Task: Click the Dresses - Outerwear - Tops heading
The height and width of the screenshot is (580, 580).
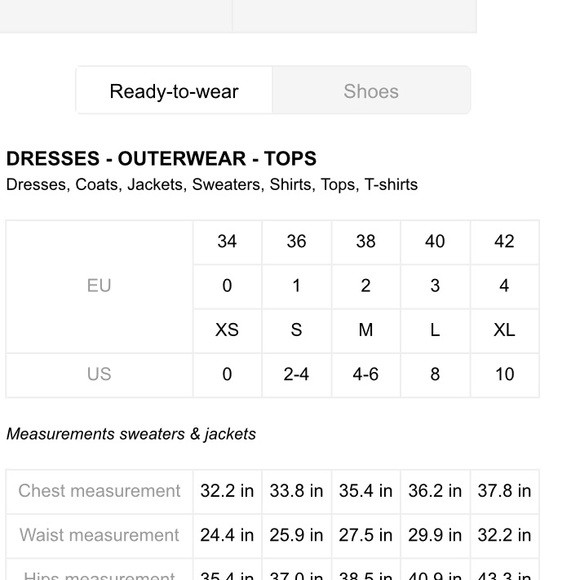Action: coord(161,159)
